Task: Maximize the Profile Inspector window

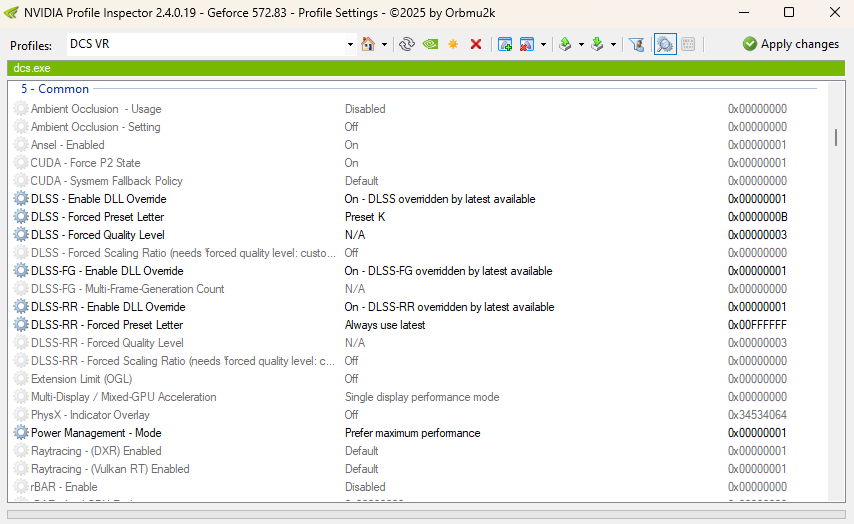Action: pos(789,12)
